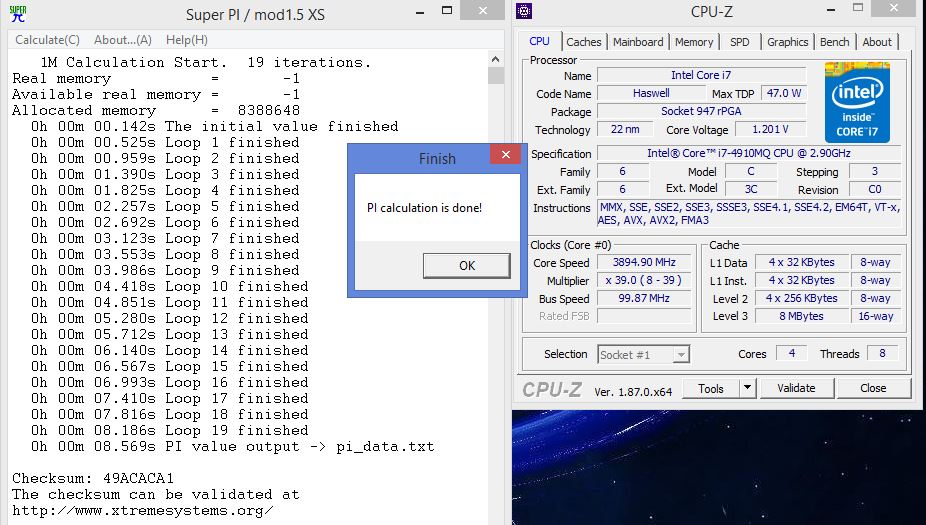The width and height of the screenshot is (926, 525).
Task: Click the L1 Data 4 x 32 KBytes value
Action: coord(801,262)
